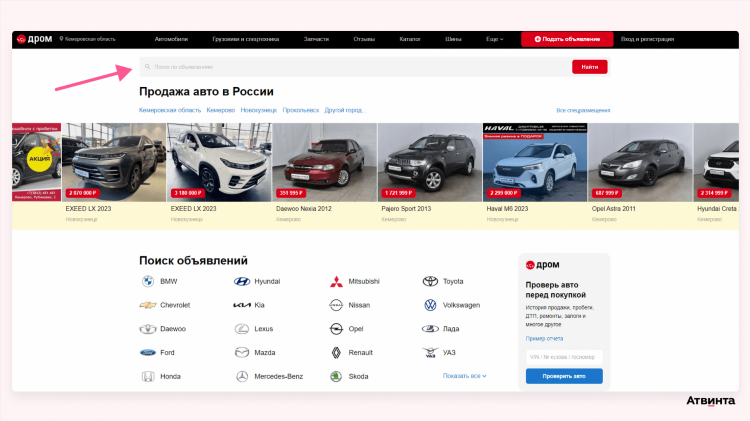This screenshot has height=421, width=750.
Task: Open the location pin Kemerovo region selector
Action: click(88, 39)
